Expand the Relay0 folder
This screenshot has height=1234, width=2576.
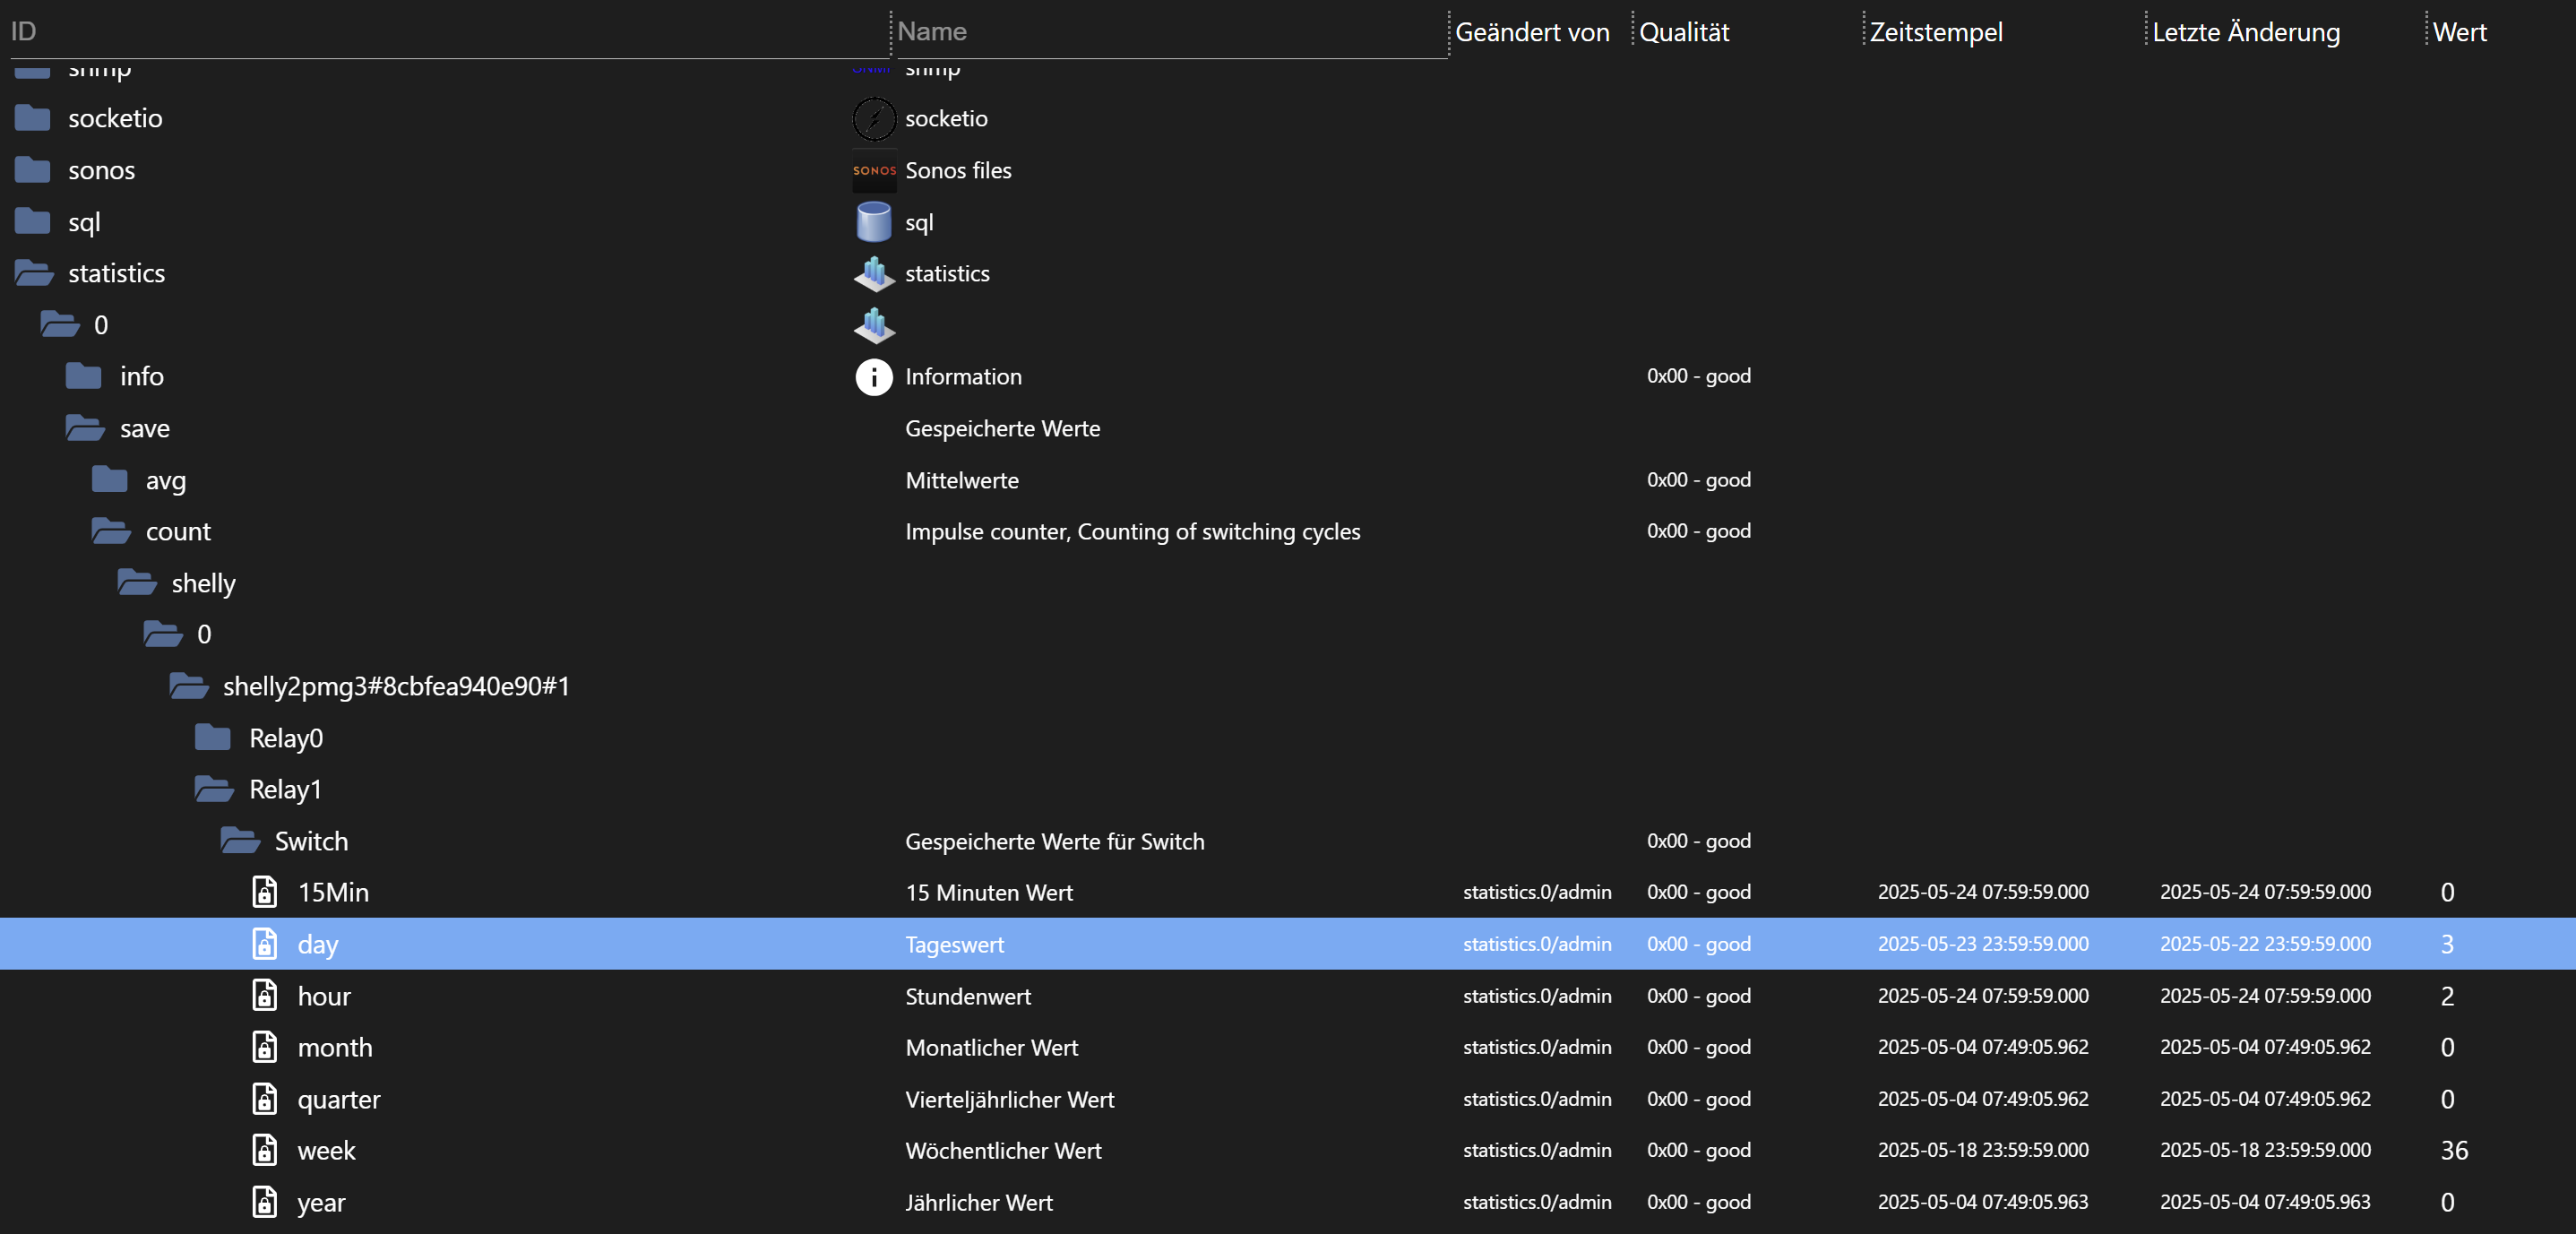tap(212, 738)
